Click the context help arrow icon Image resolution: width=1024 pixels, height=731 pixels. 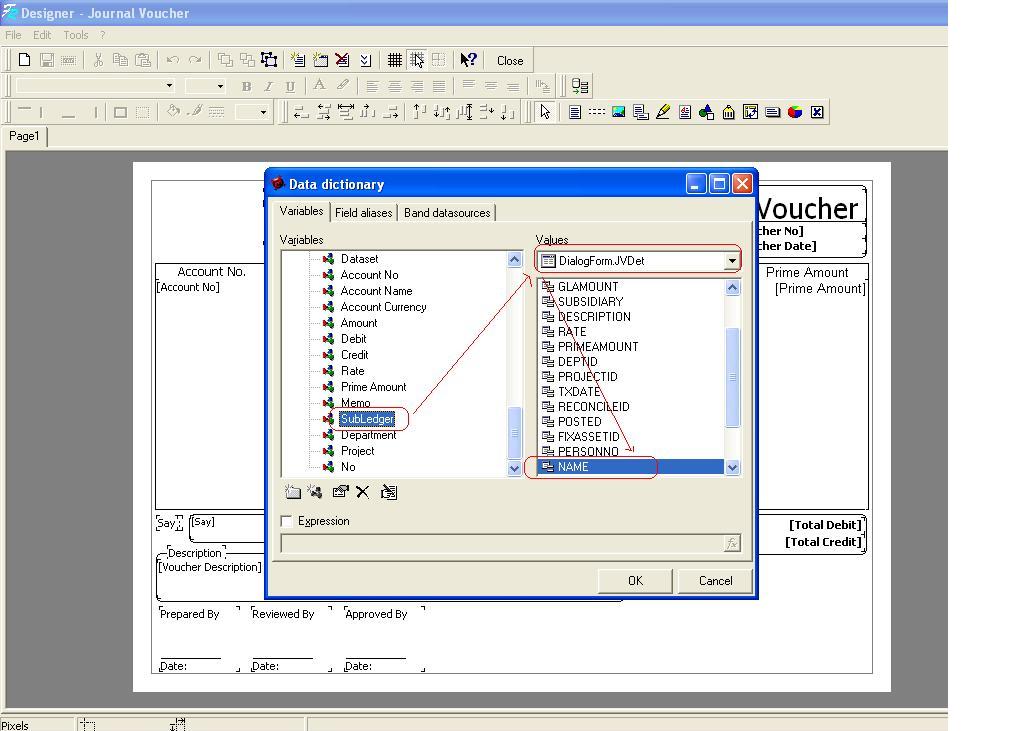(468, 60)
